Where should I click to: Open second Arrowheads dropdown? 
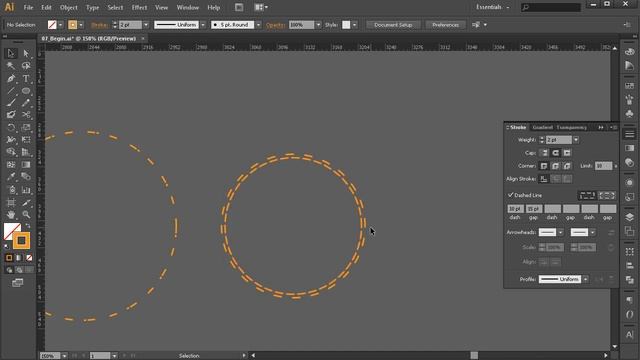coord(592,232)
